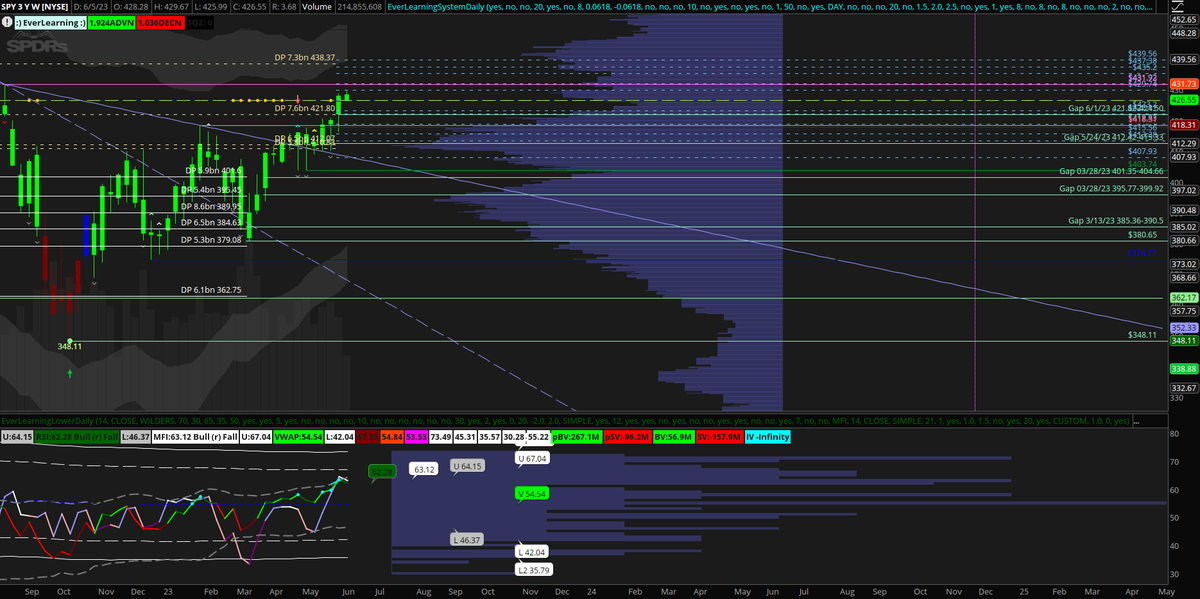Click the purple 352.33 trendline price bubble

tap(1184, 328)
